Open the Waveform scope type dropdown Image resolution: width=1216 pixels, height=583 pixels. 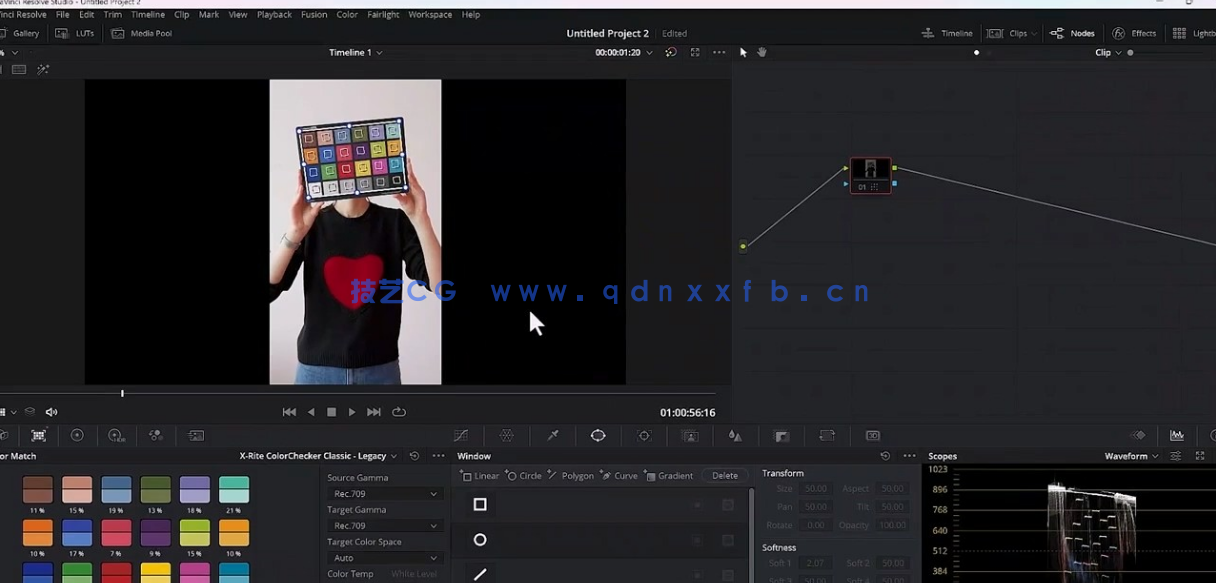(x=1130, y=455)
